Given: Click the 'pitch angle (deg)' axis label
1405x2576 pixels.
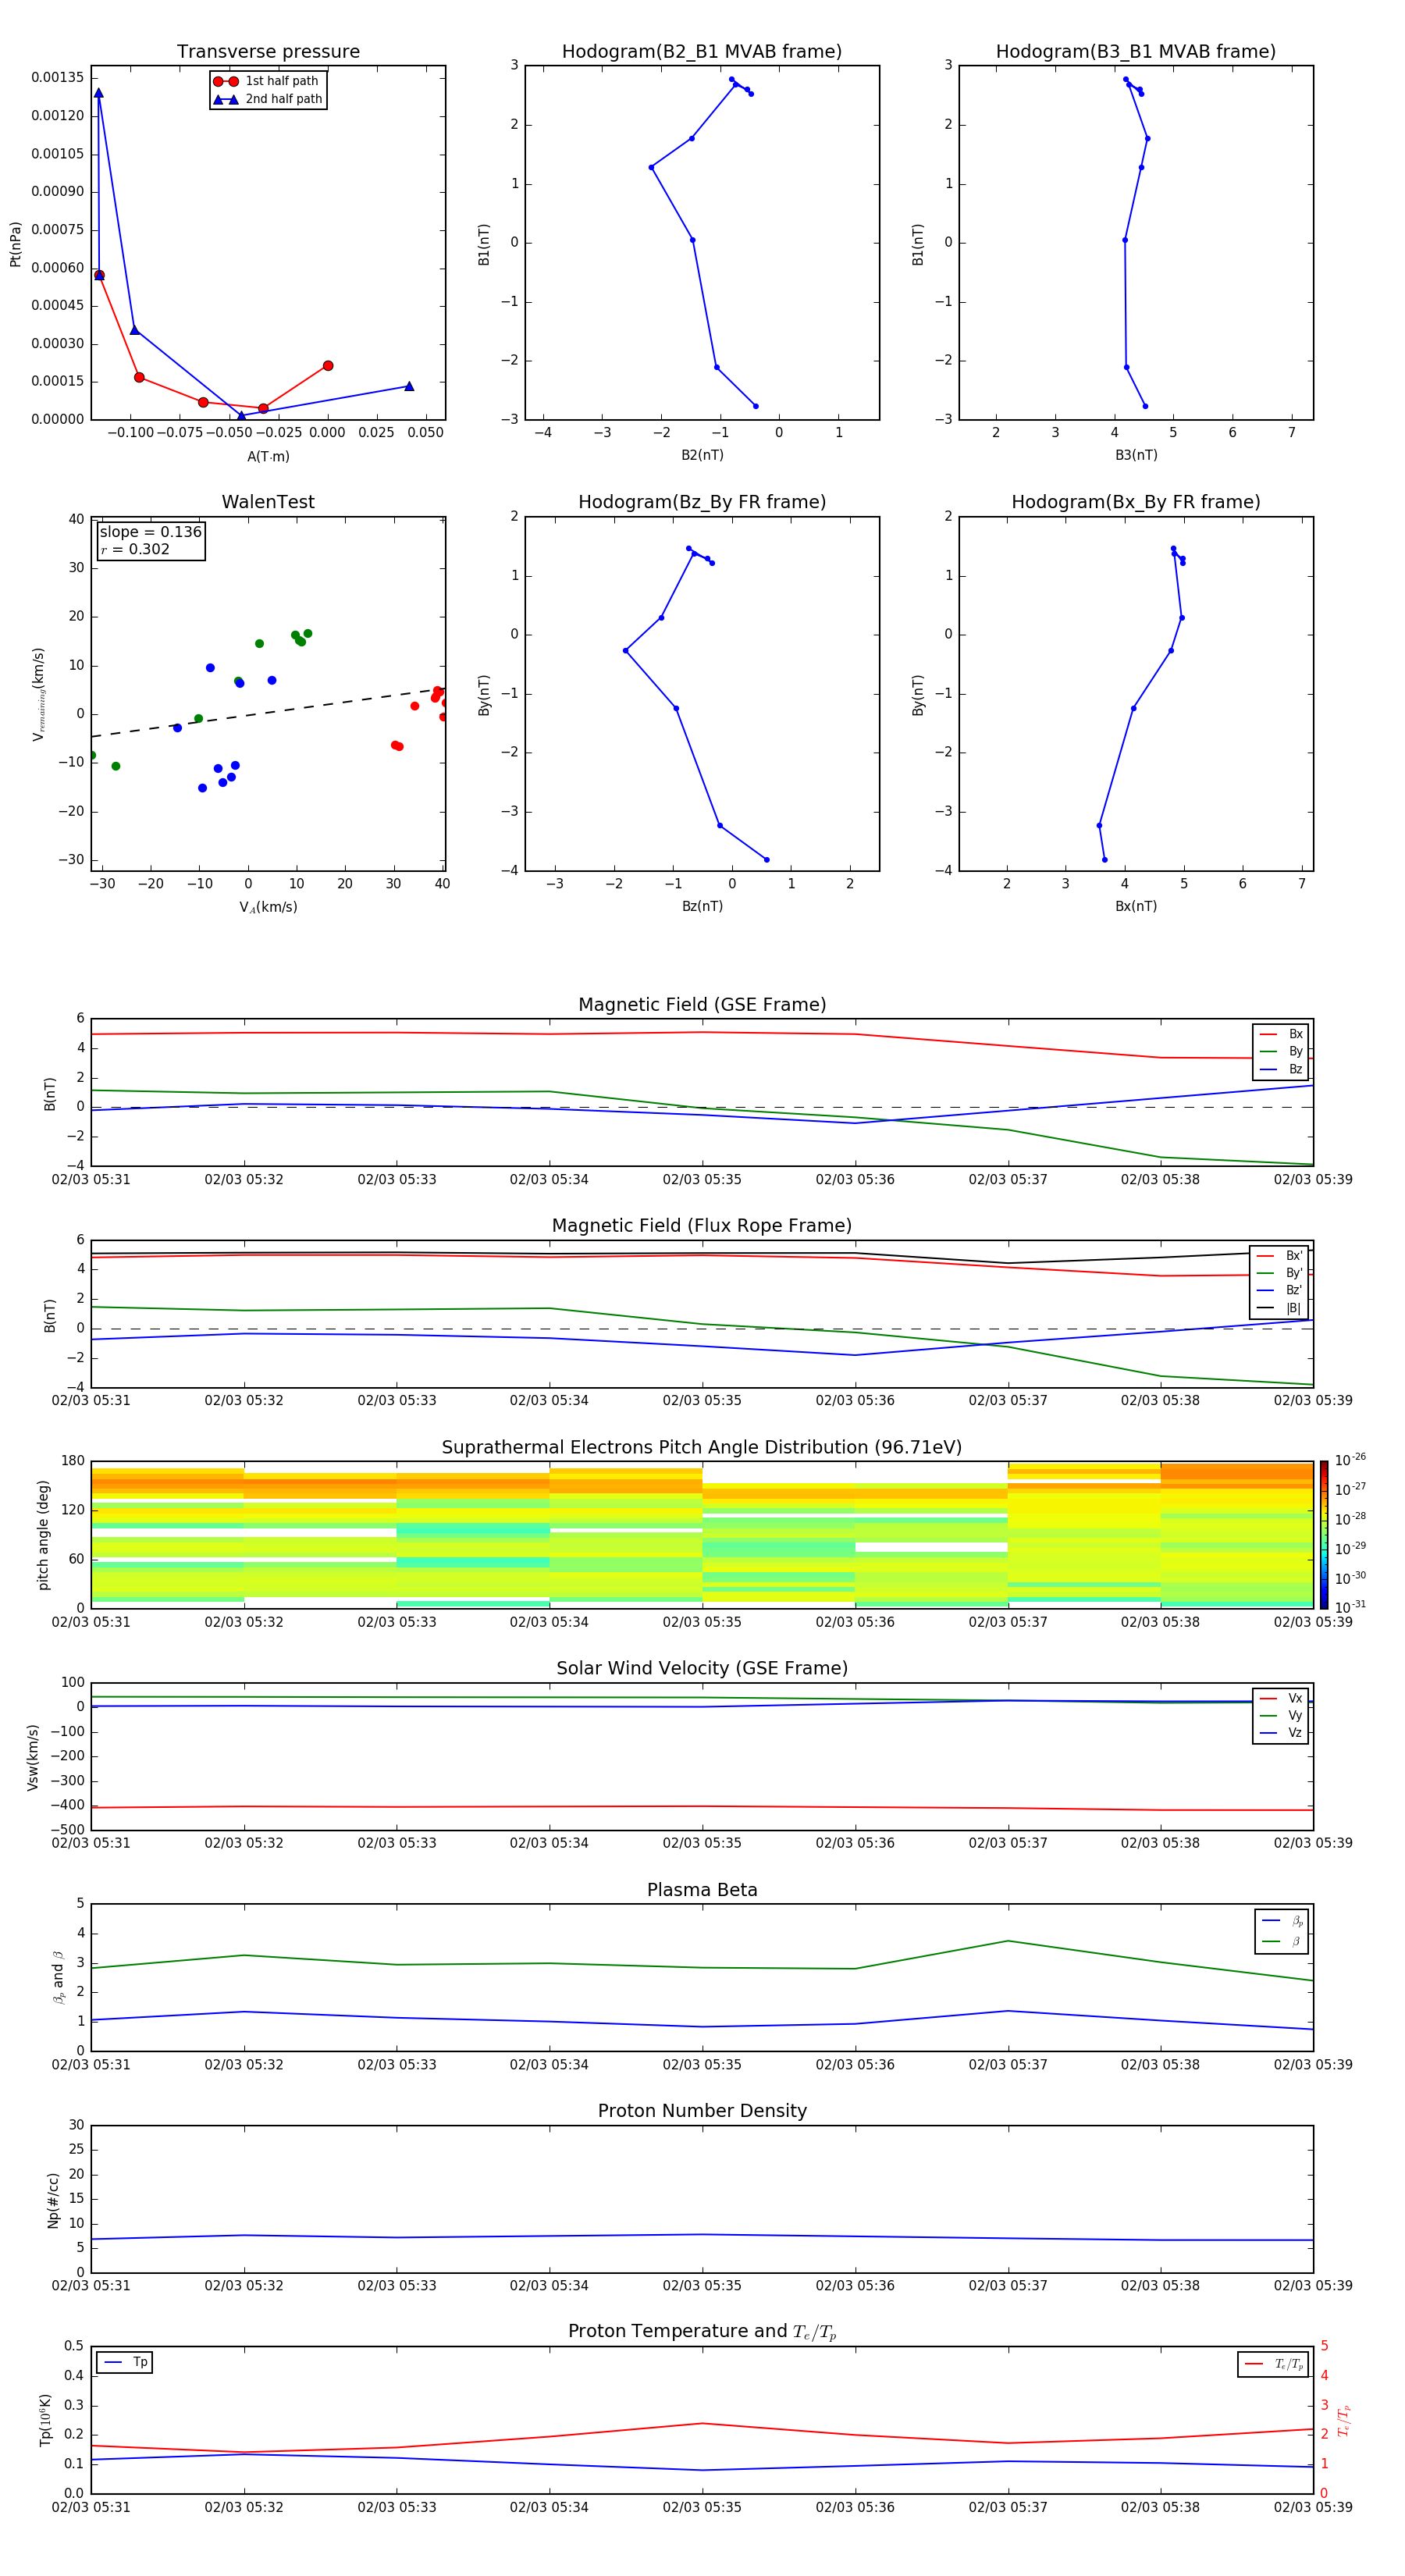Looking at the screenshot, I should pos(43,1535).
